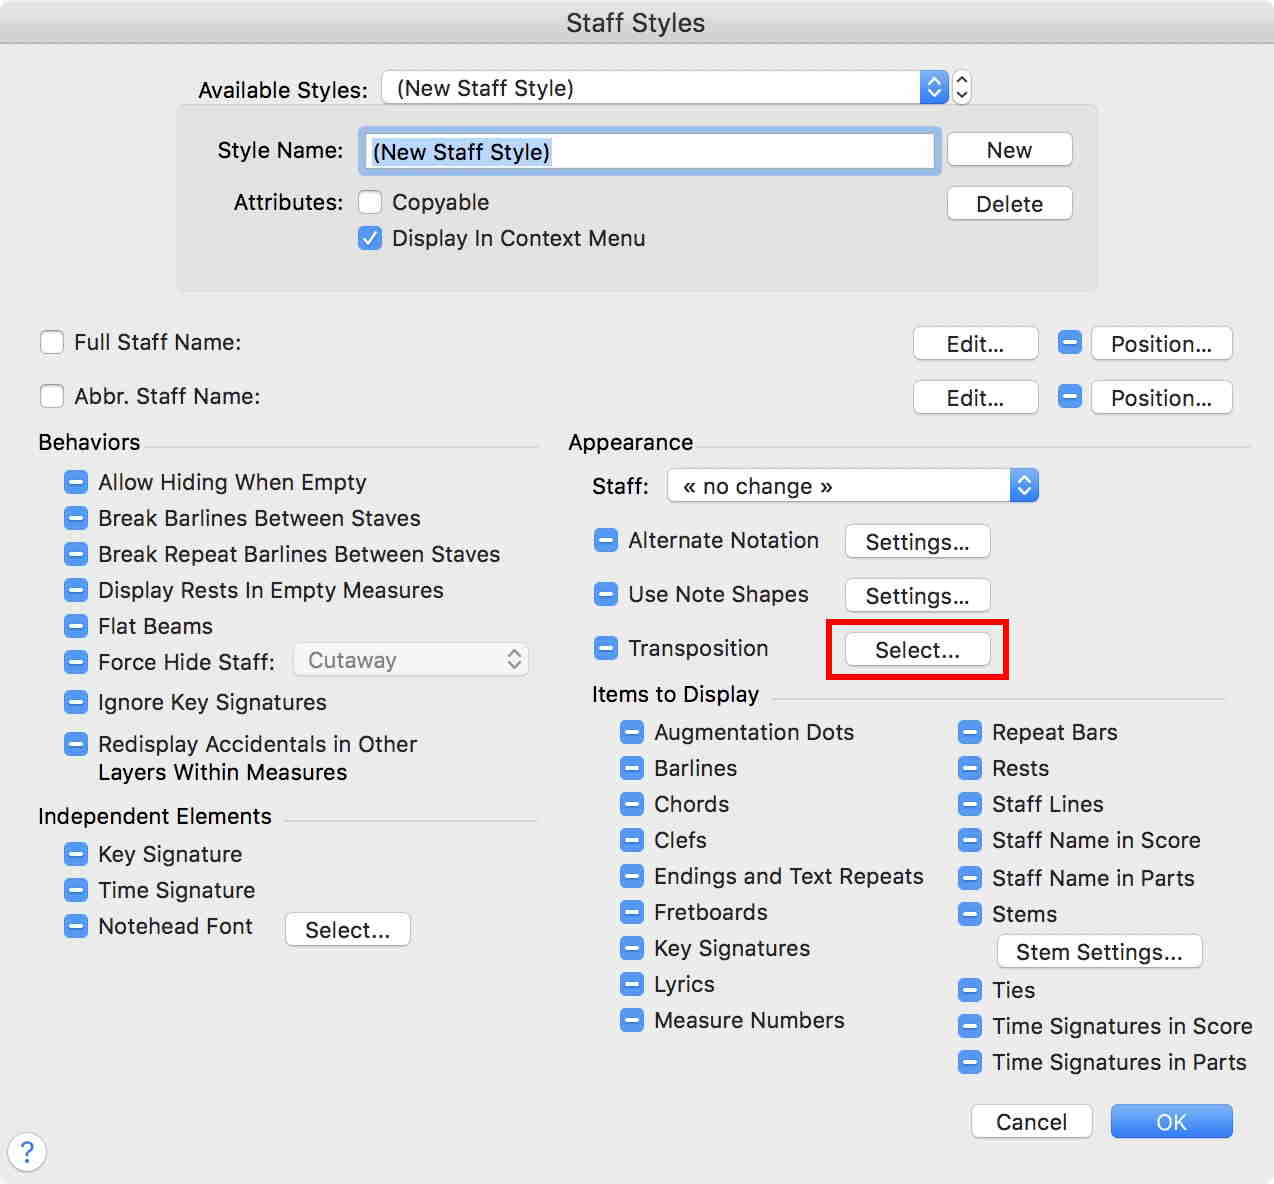Click Edit for Full Staff Name

click(975, 344)
